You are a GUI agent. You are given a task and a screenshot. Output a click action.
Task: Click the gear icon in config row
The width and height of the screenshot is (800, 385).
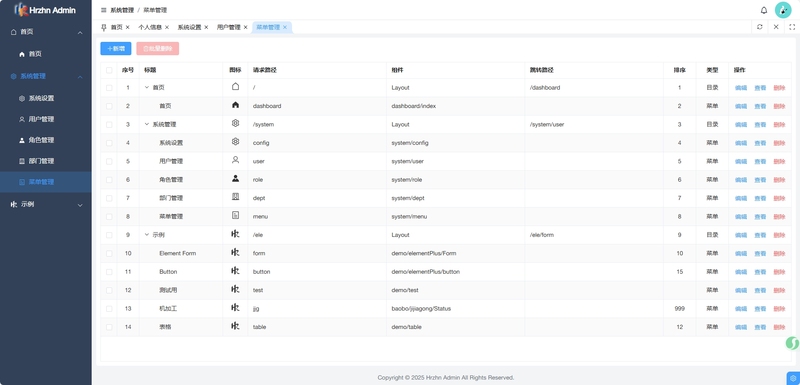coord(235,142)
